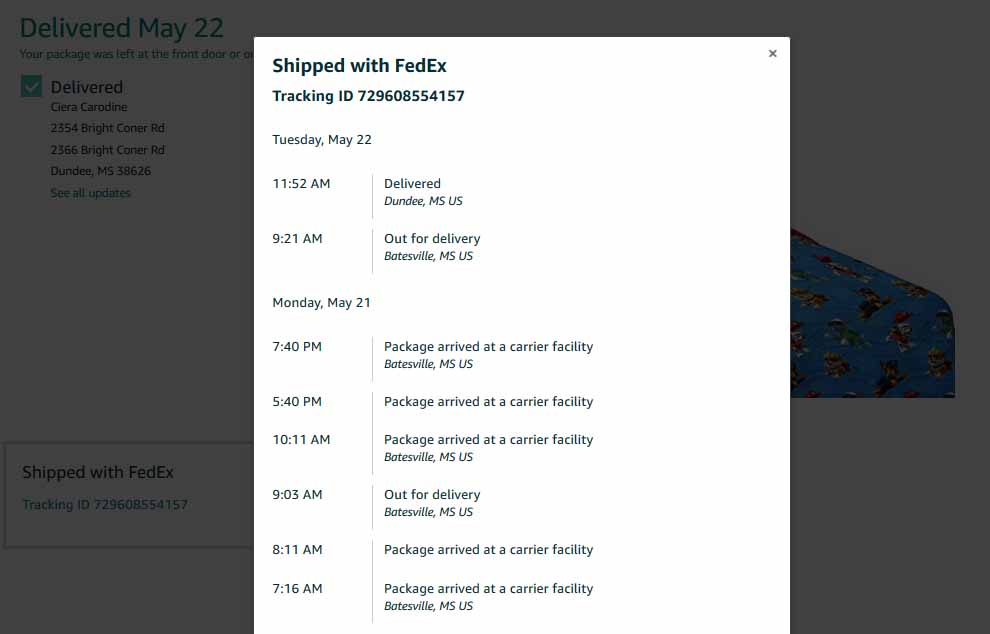Select the Tracking ID heading in popup
990x634 pixels.
pyautogui.click(x=368, y=96)
